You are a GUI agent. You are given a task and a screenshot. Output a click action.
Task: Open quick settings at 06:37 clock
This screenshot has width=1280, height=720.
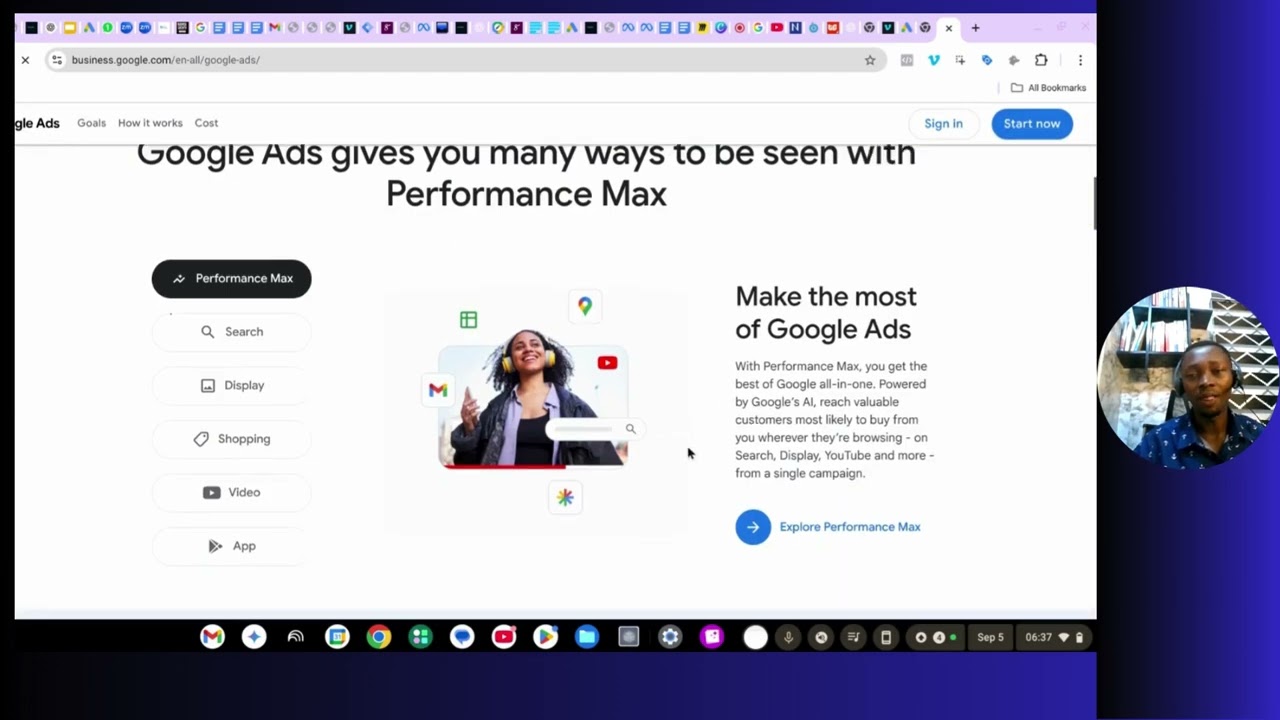(1054, 637)
